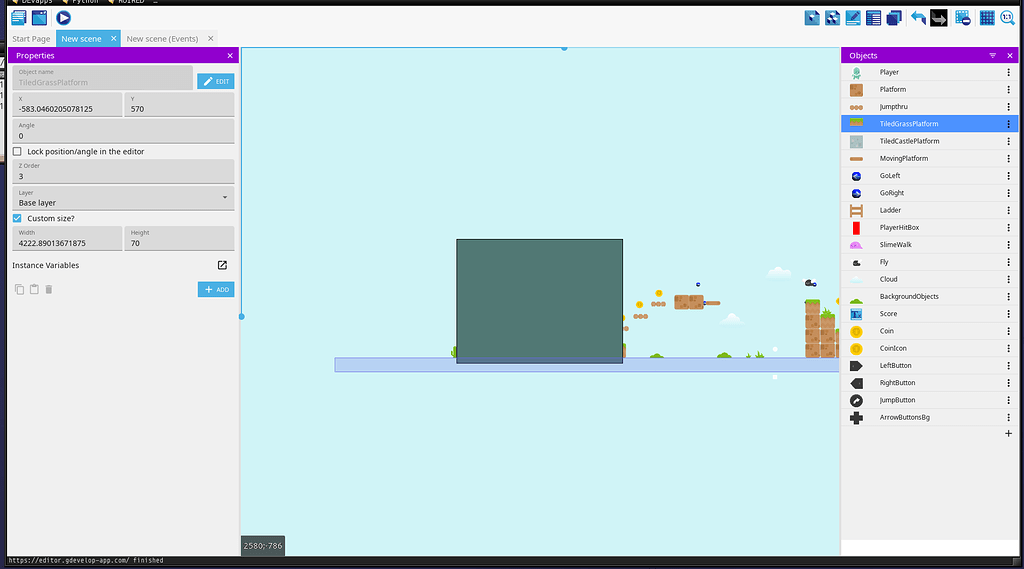Click the Width input field
Viewport: 1024px width, 569px height.
67,238
